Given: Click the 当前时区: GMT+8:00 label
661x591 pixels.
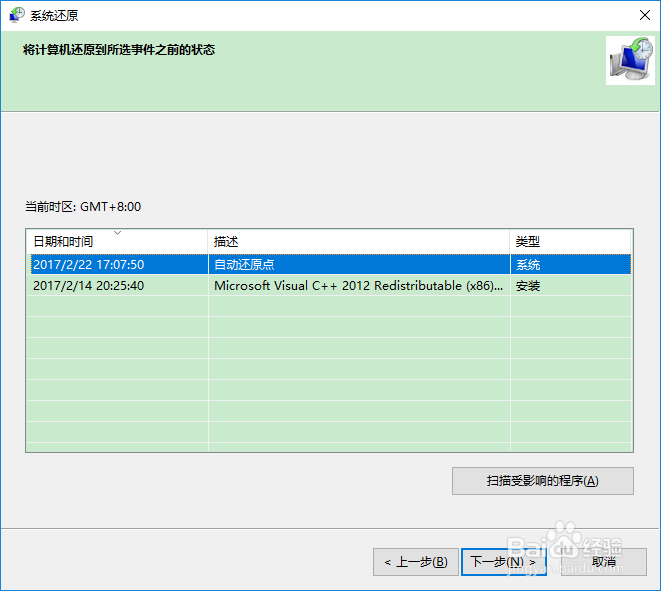Looking at the screenshot, I should click(x=83, y=207).
